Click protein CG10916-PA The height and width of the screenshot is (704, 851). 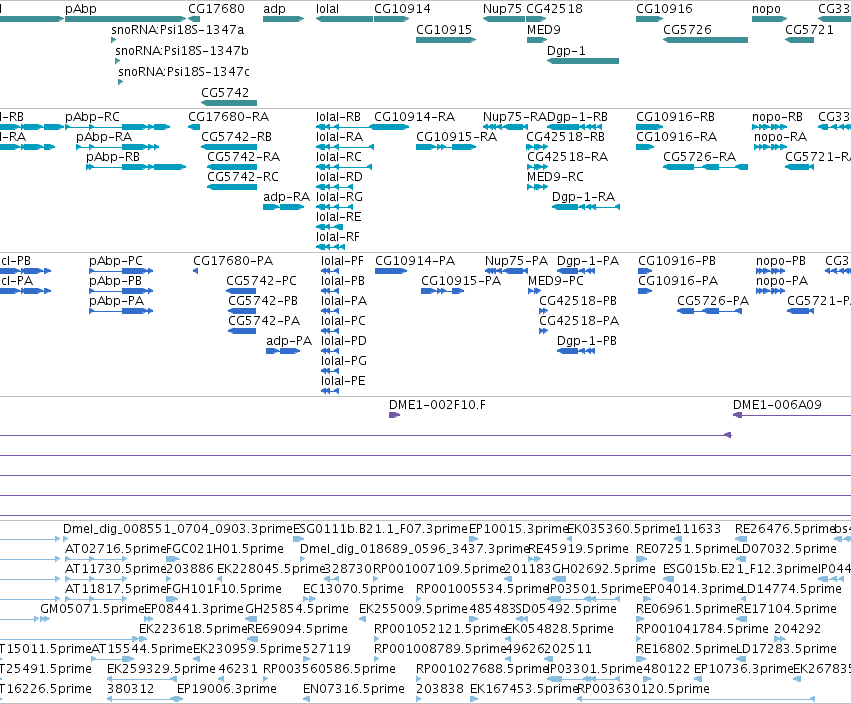[x=678, y=281]
